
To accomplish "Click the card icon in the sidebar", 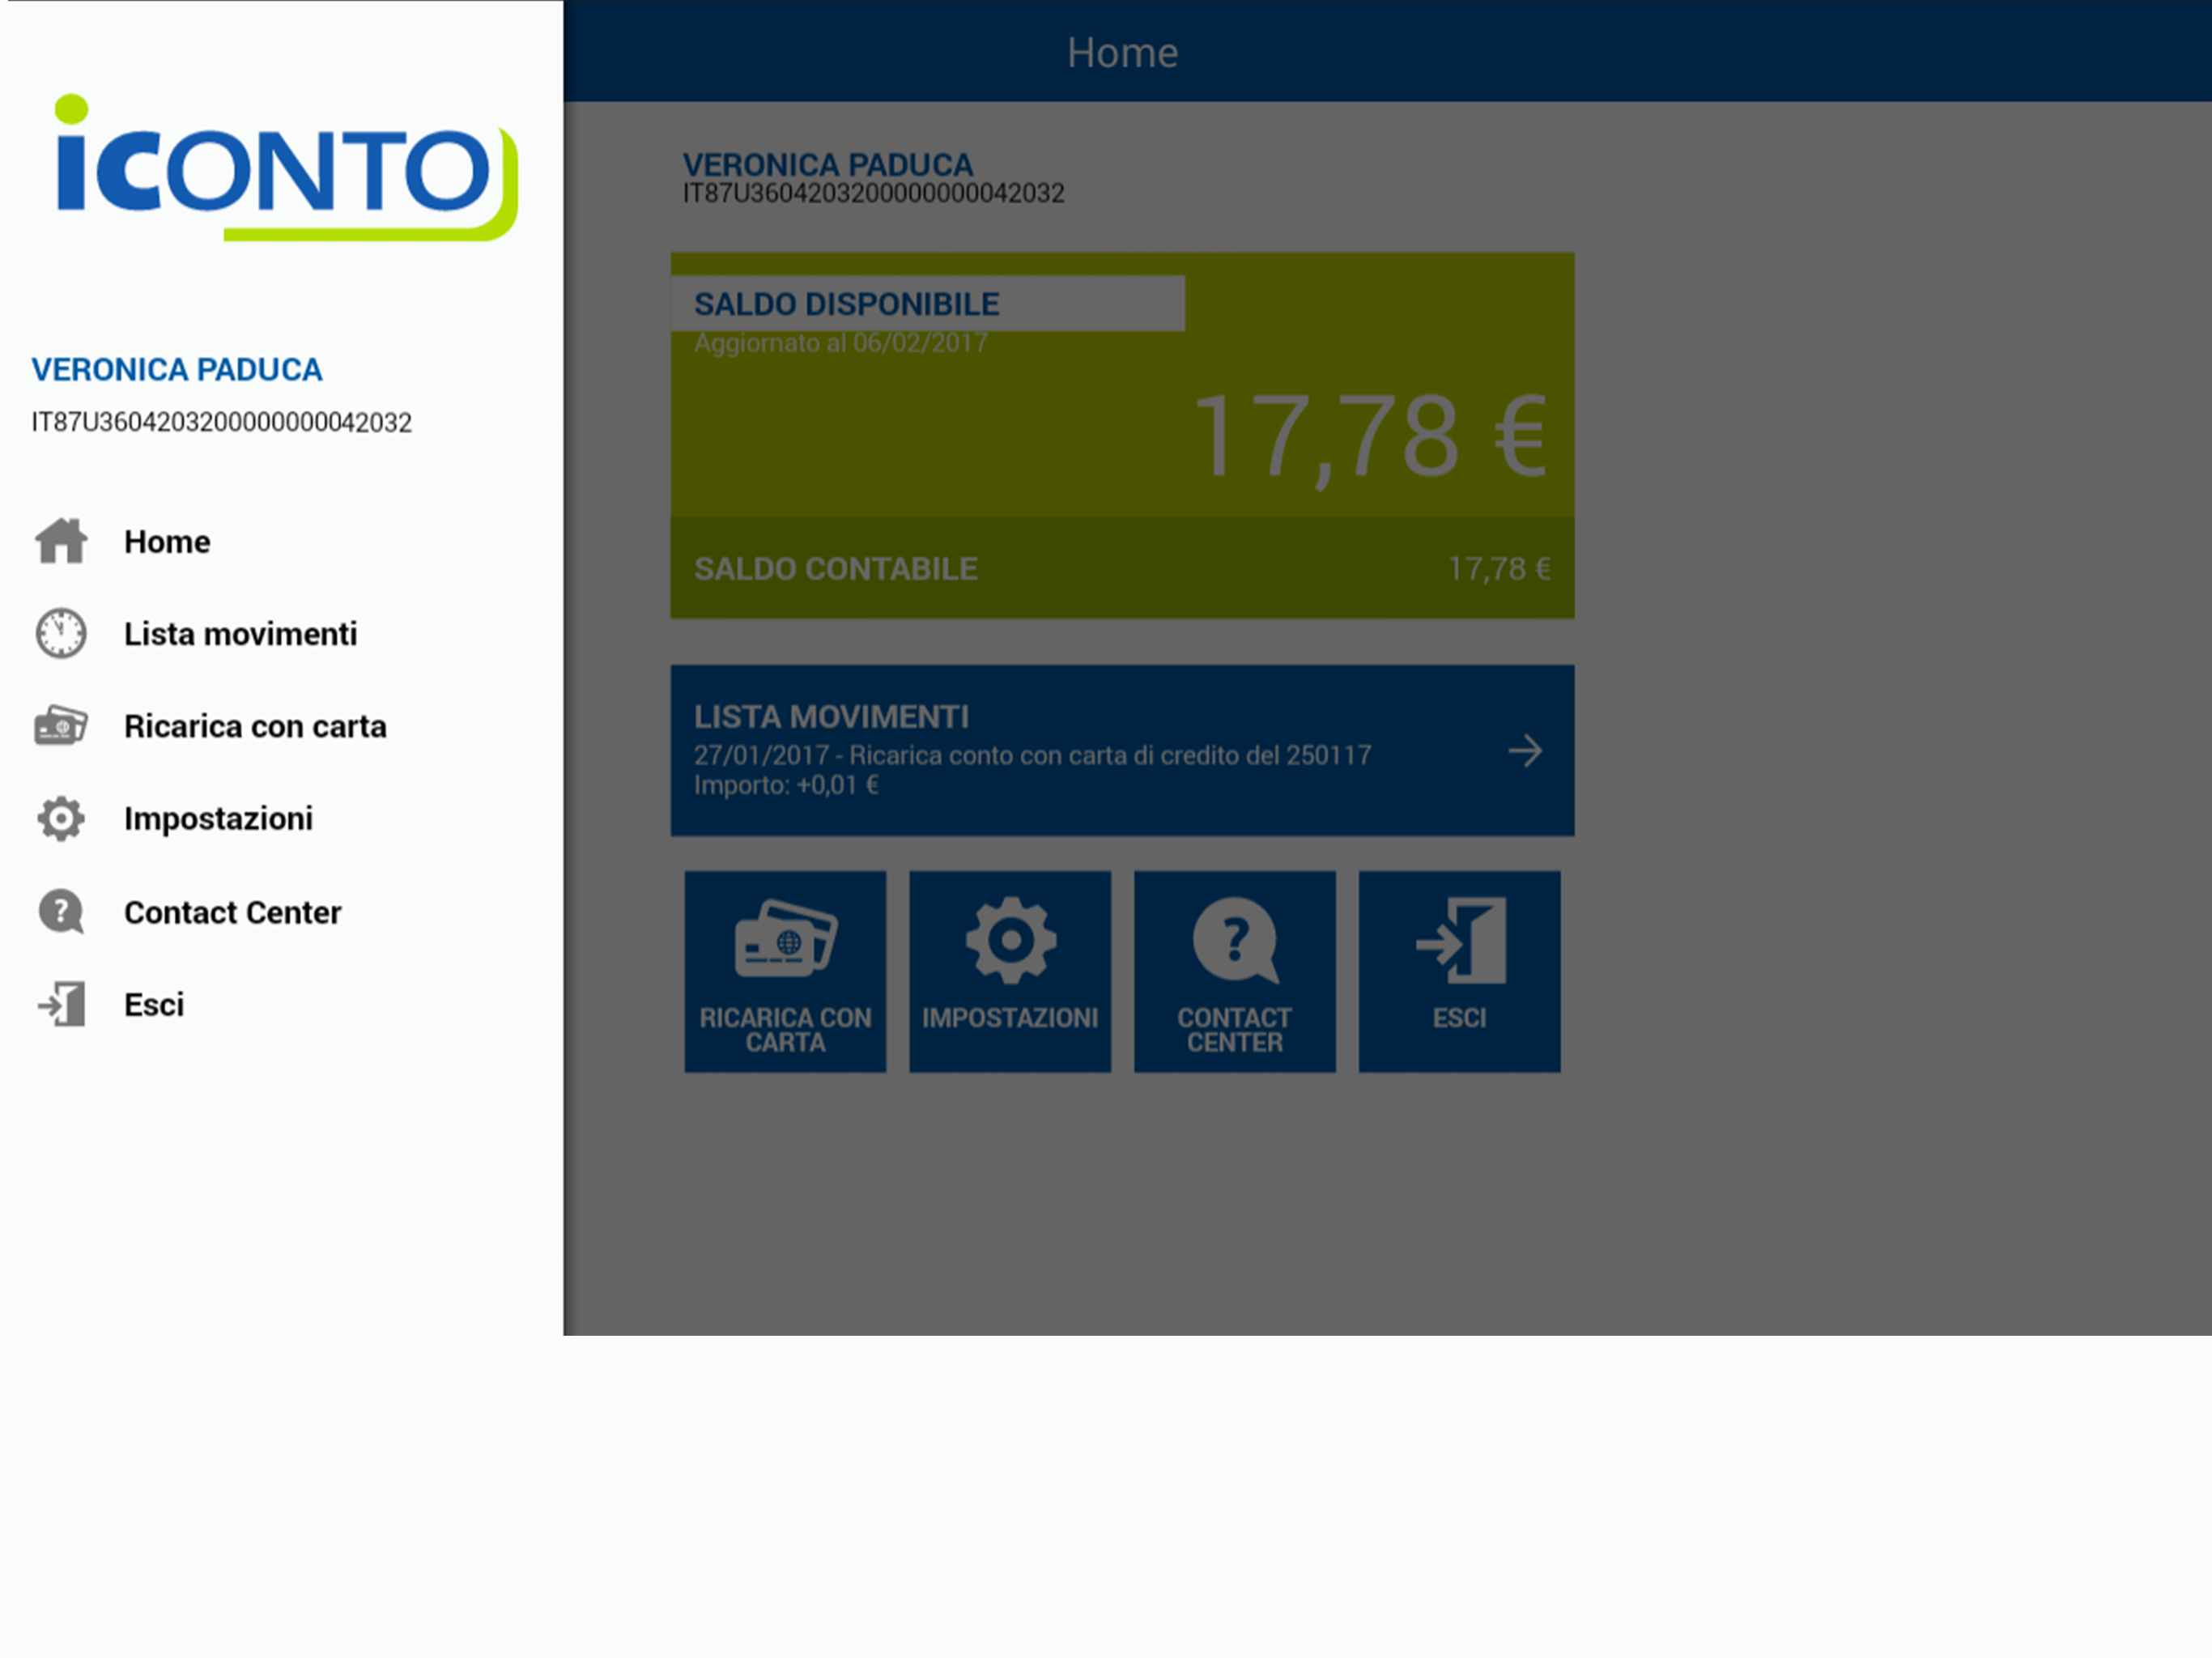I will click(61, 726).
